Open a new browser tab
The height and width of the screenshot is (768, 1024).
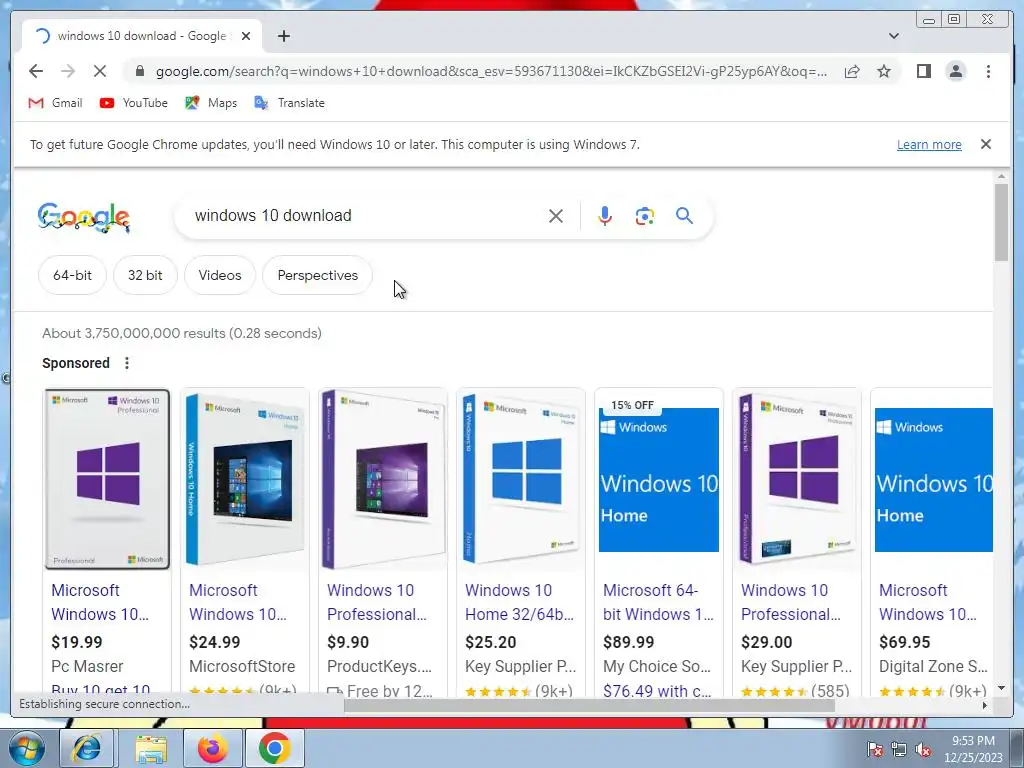(x=283, y=36)
